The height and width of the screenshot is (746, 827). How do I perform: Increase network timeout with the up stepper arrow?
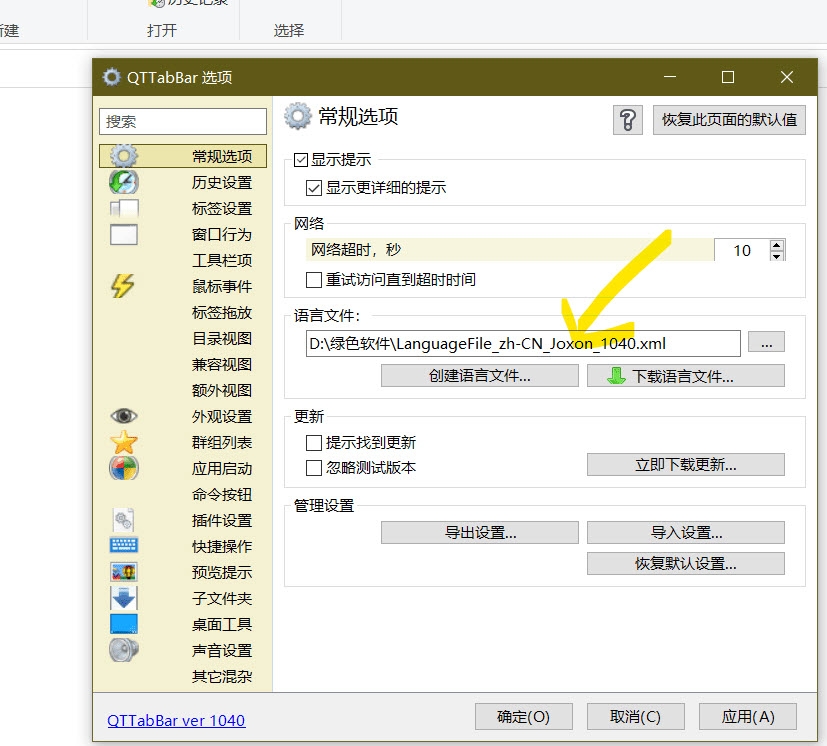pos(778,247)
